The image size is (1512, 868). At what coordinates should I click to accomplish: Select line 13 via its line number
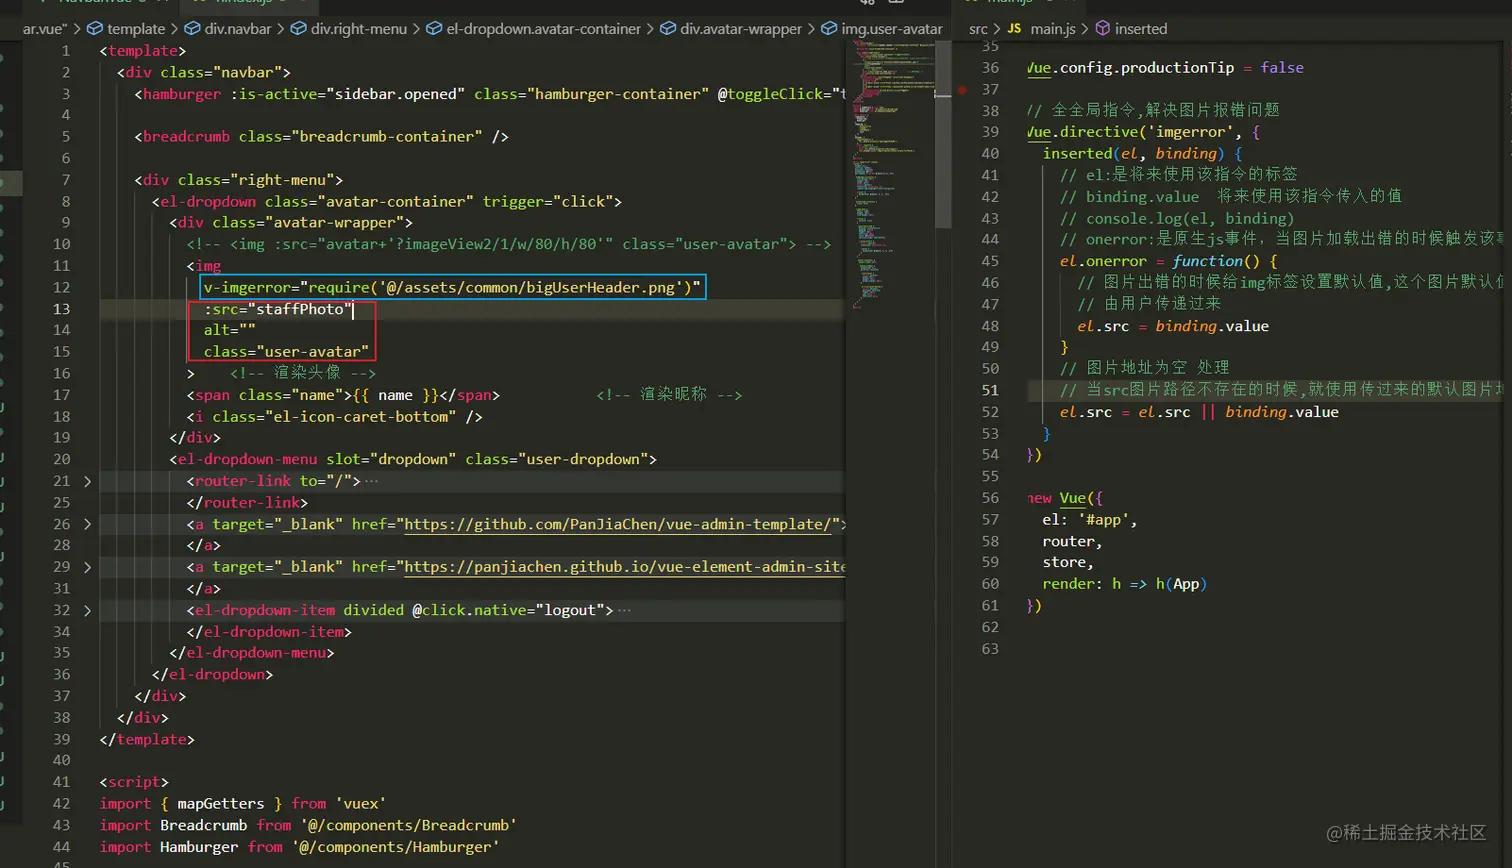click(61, 309)
